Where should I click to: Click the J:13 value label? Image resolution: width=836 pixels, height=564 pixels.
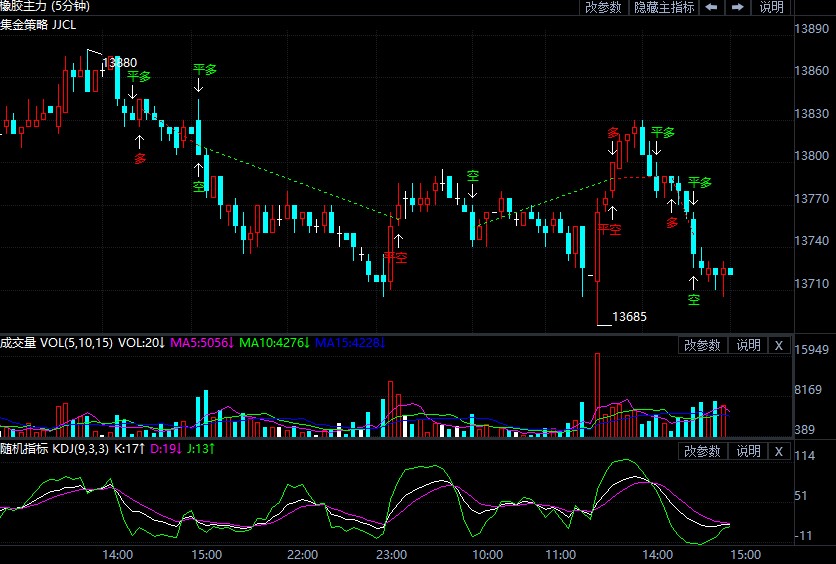201,448
